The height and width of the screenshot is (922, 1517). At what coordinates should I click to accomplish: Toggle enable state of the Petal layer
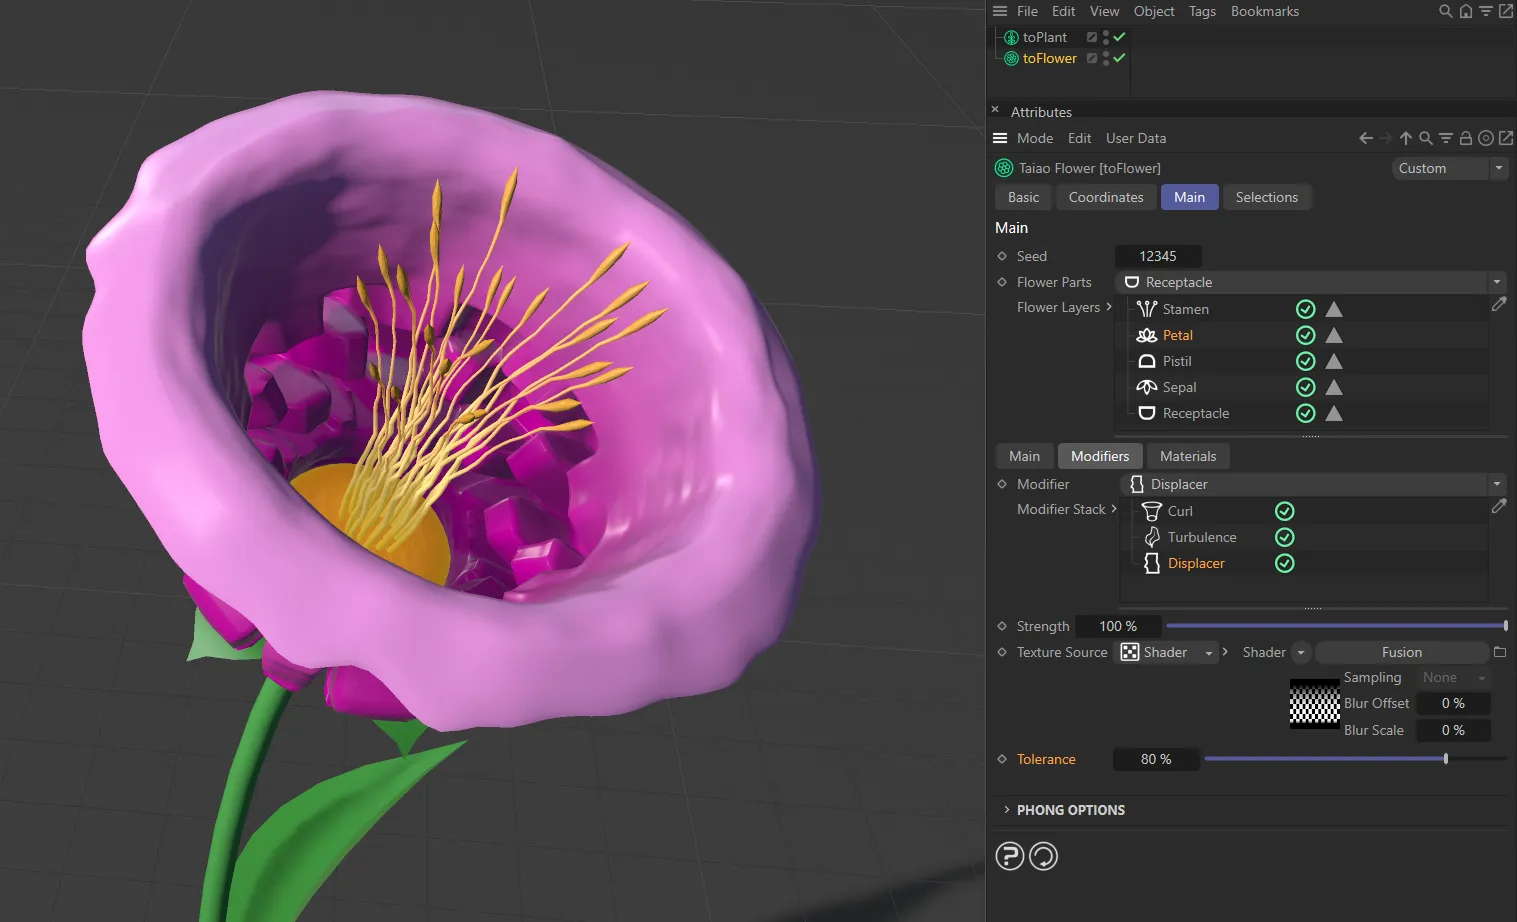tap(1305, 335)
